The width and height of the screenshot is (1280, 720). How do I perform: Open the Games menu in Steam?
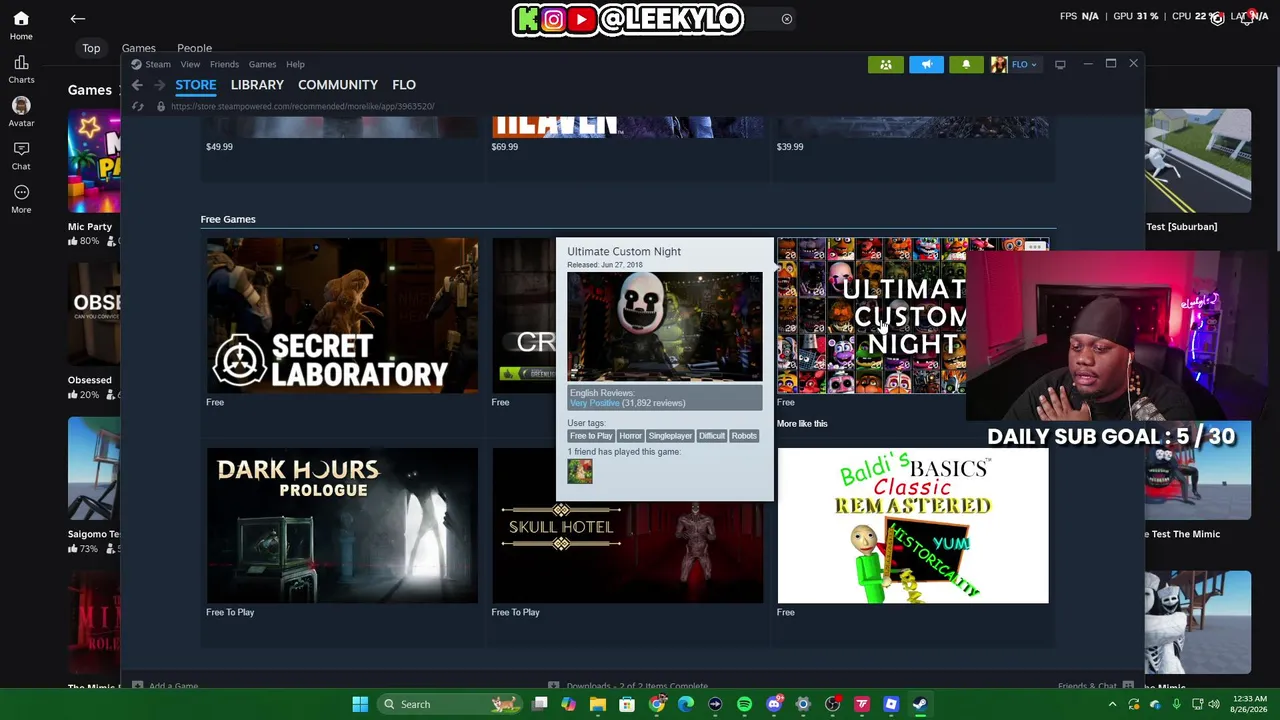coord(262,64)
